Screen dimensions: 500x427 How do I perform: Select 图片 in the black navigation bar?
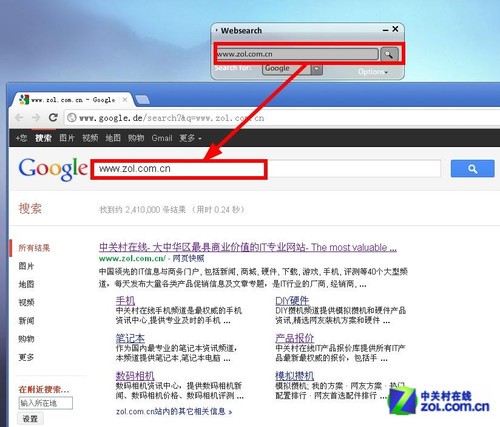point(67,138)
